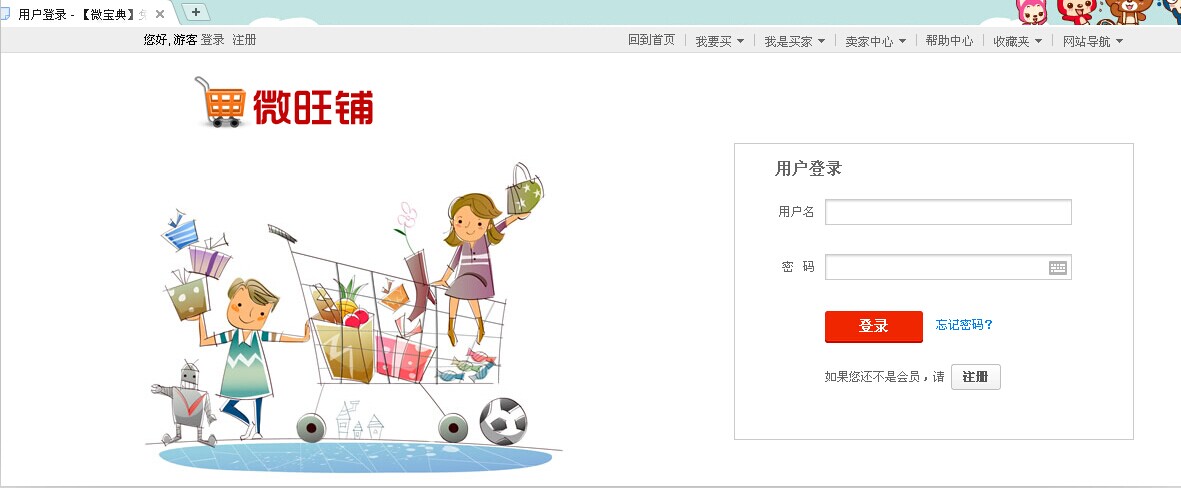Click the shopping cart logo icon
Screen dimensions: 1181x488
(220, 102)
